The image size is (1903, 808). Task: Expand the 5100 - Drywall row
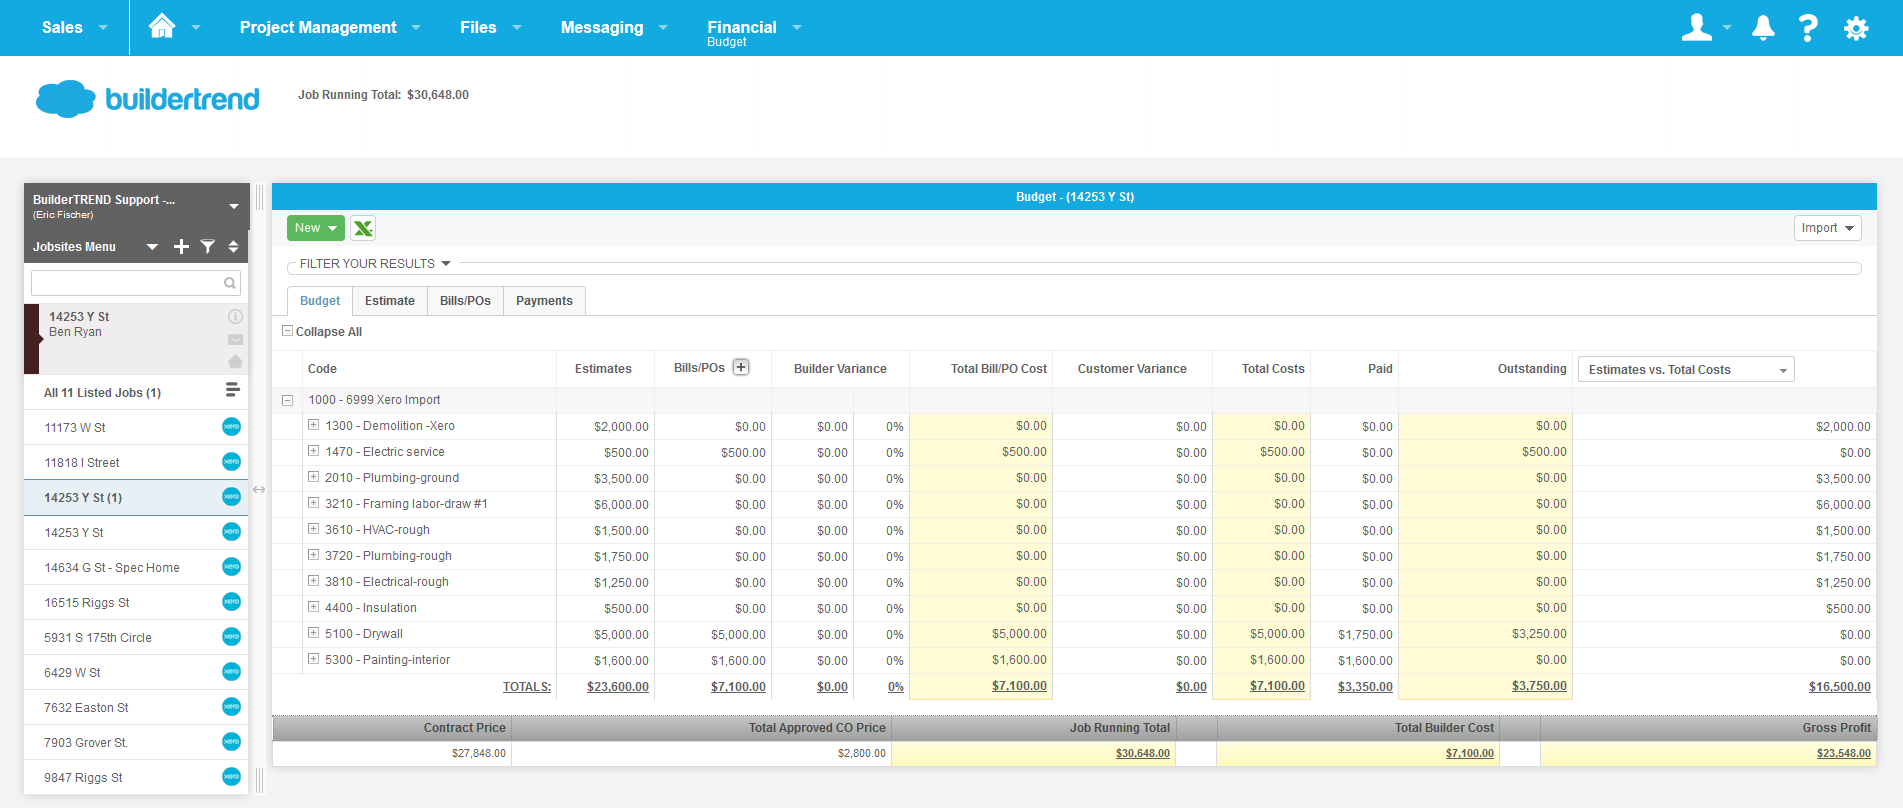[x=313, y=633]
